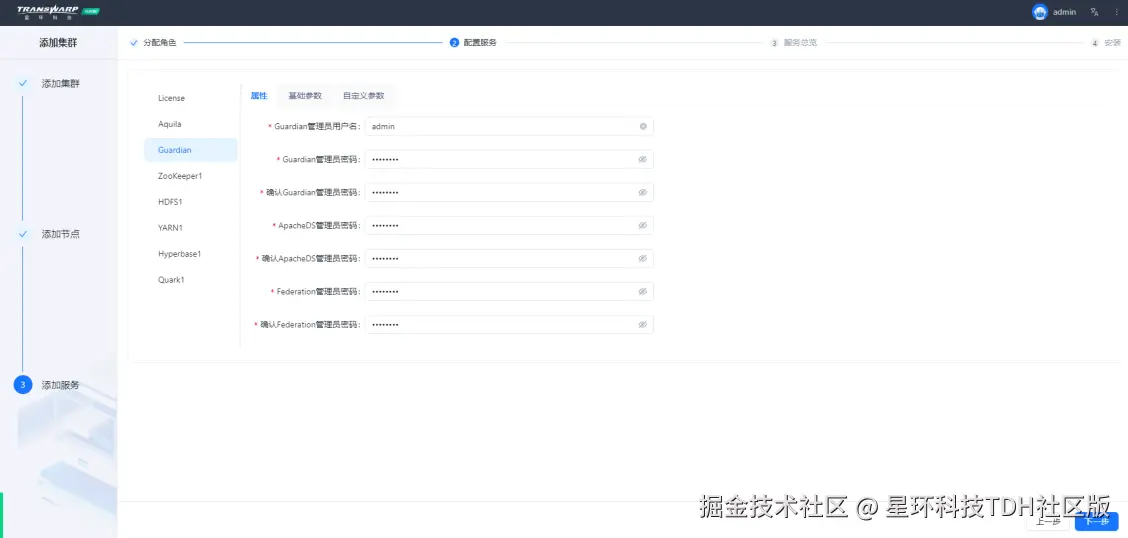Image resolution: width=1128 pixels, height=538 pixels.
Task: Select Guardian in the service list
Action: pos(191,150)
